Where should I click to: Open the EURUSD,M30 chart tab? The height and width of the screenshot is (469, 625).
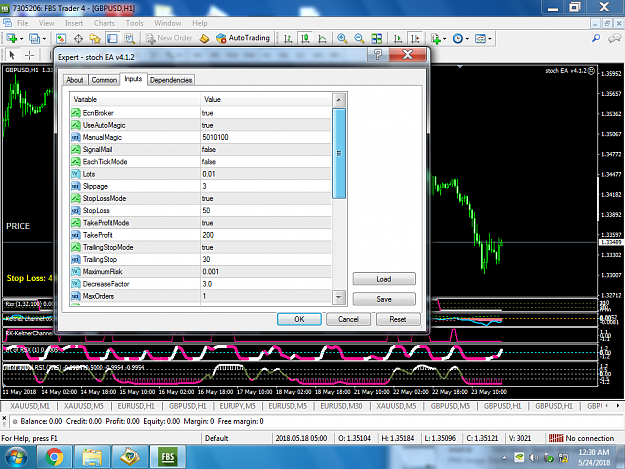[341, 406]
